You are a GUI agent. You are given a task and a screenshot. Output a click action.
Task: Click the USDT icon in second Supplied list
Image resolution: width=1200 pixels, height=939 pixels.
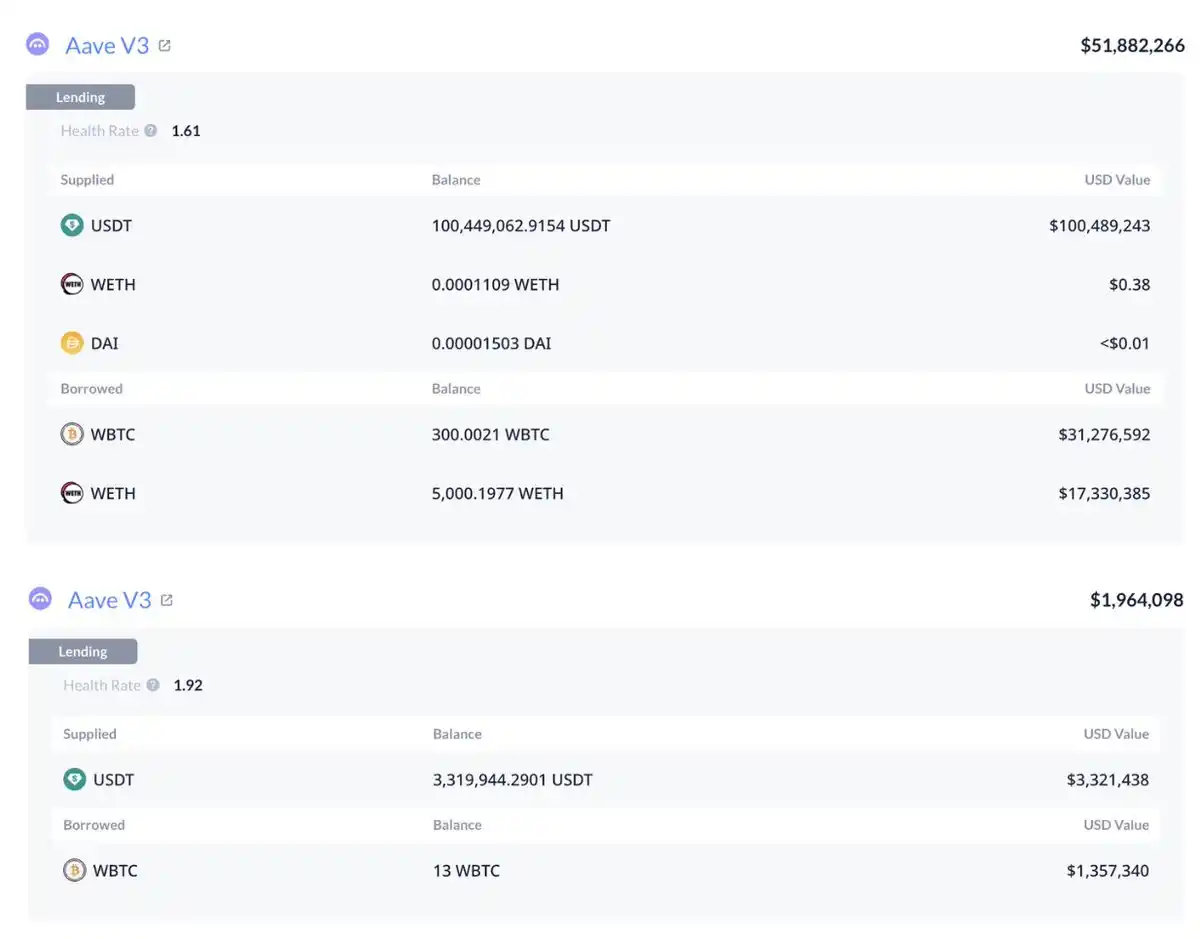point(75,779)
